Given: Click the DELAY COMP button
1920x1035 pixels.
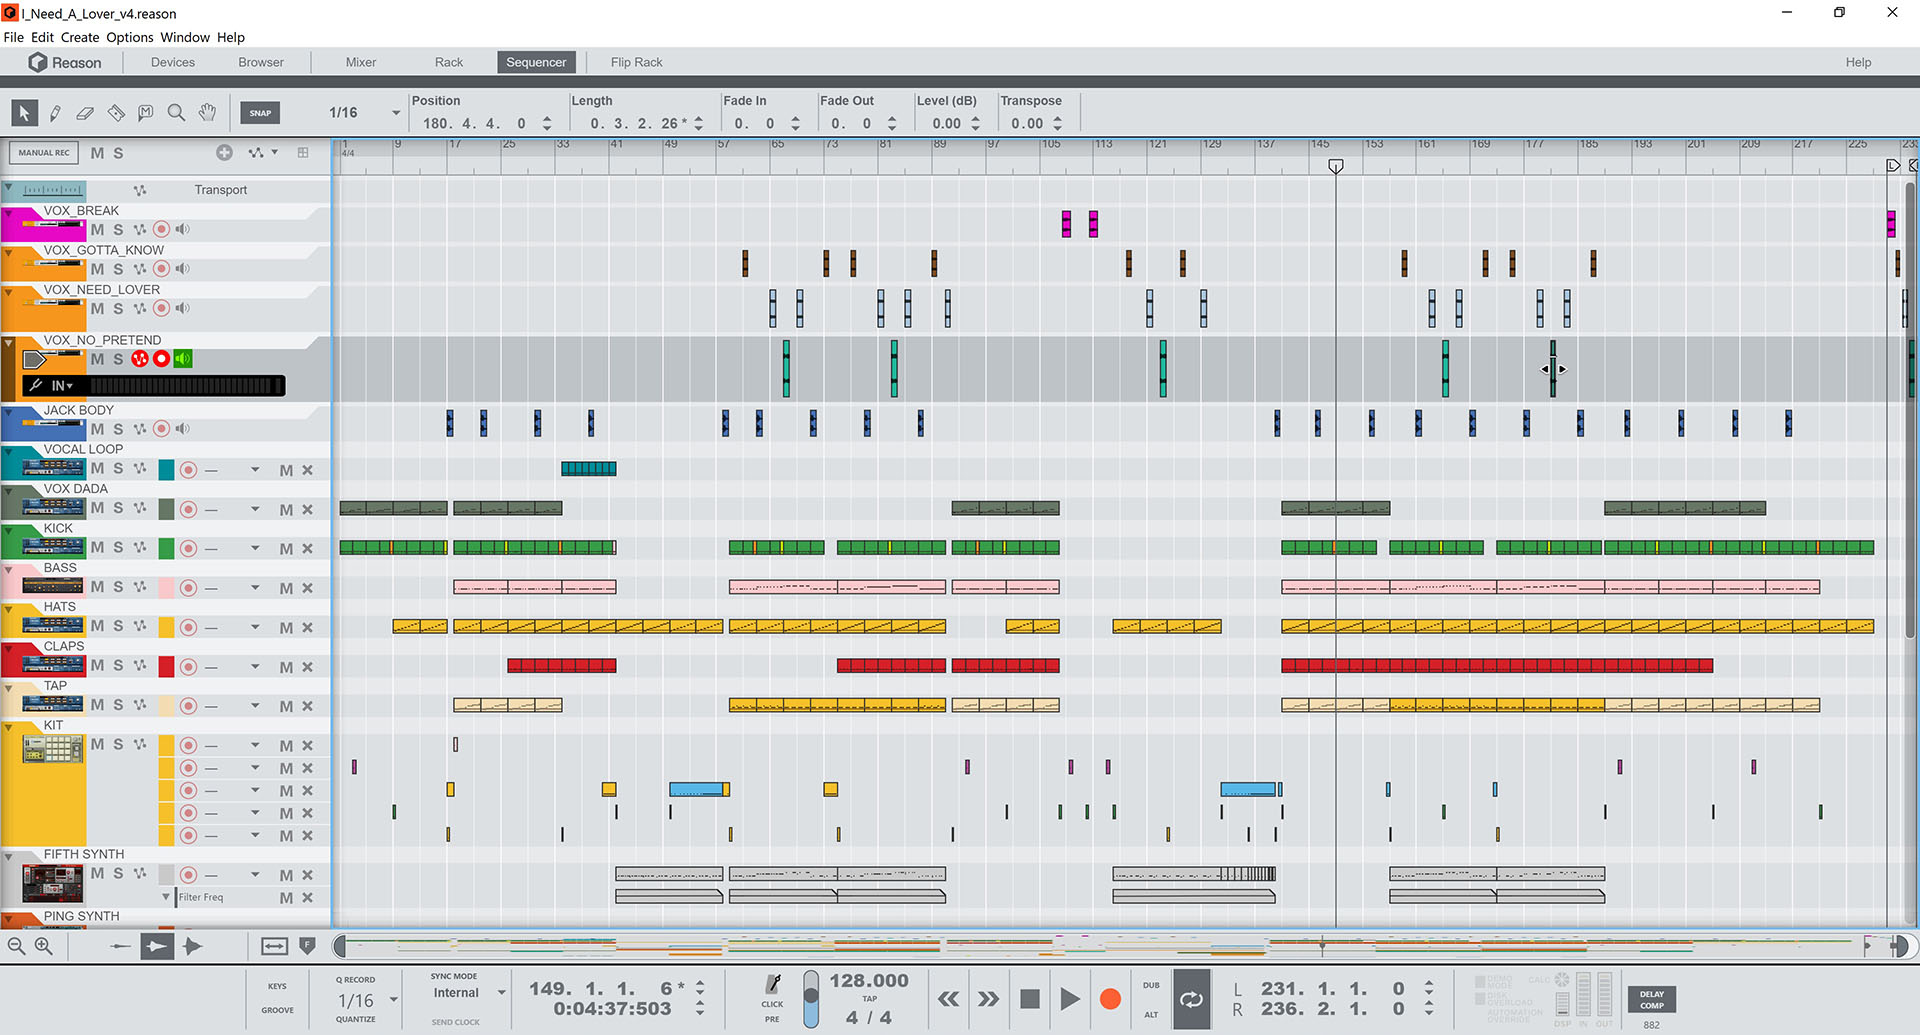Looking at the screenshot, I should click(x=1652, y=1000).
